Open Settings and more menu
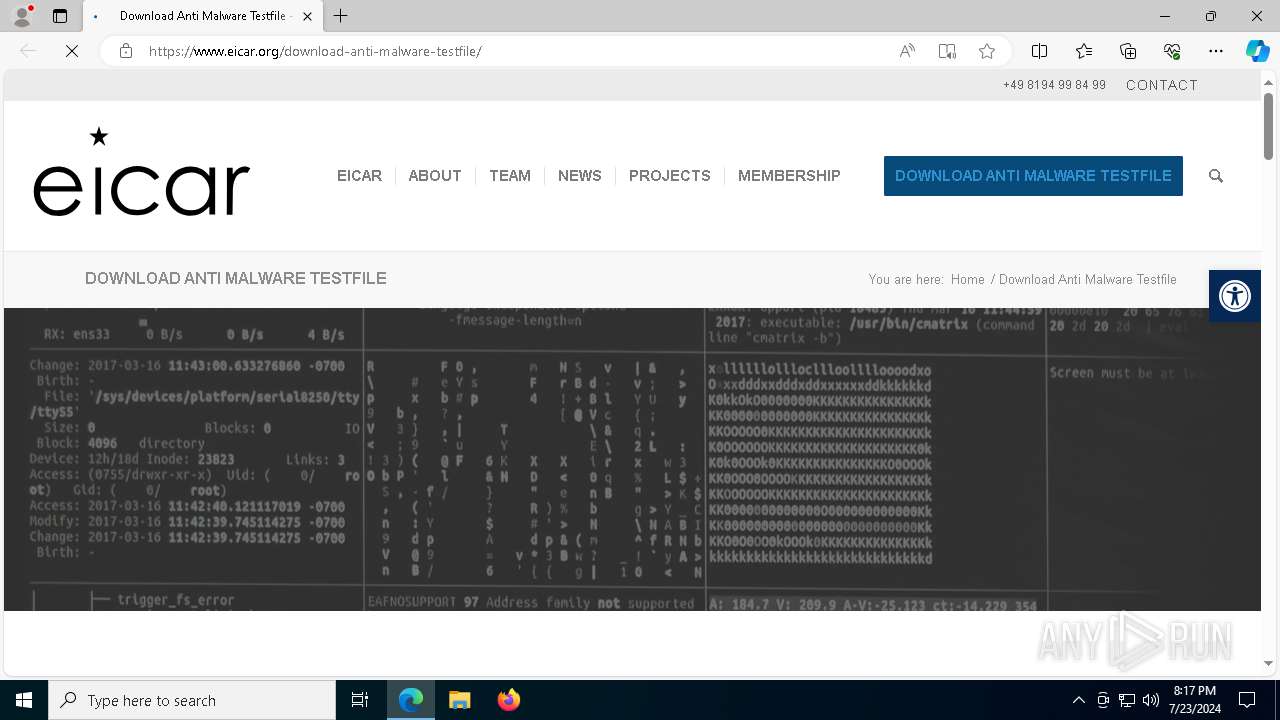Screen dimensions: 1280x720 pos(1216,51)
